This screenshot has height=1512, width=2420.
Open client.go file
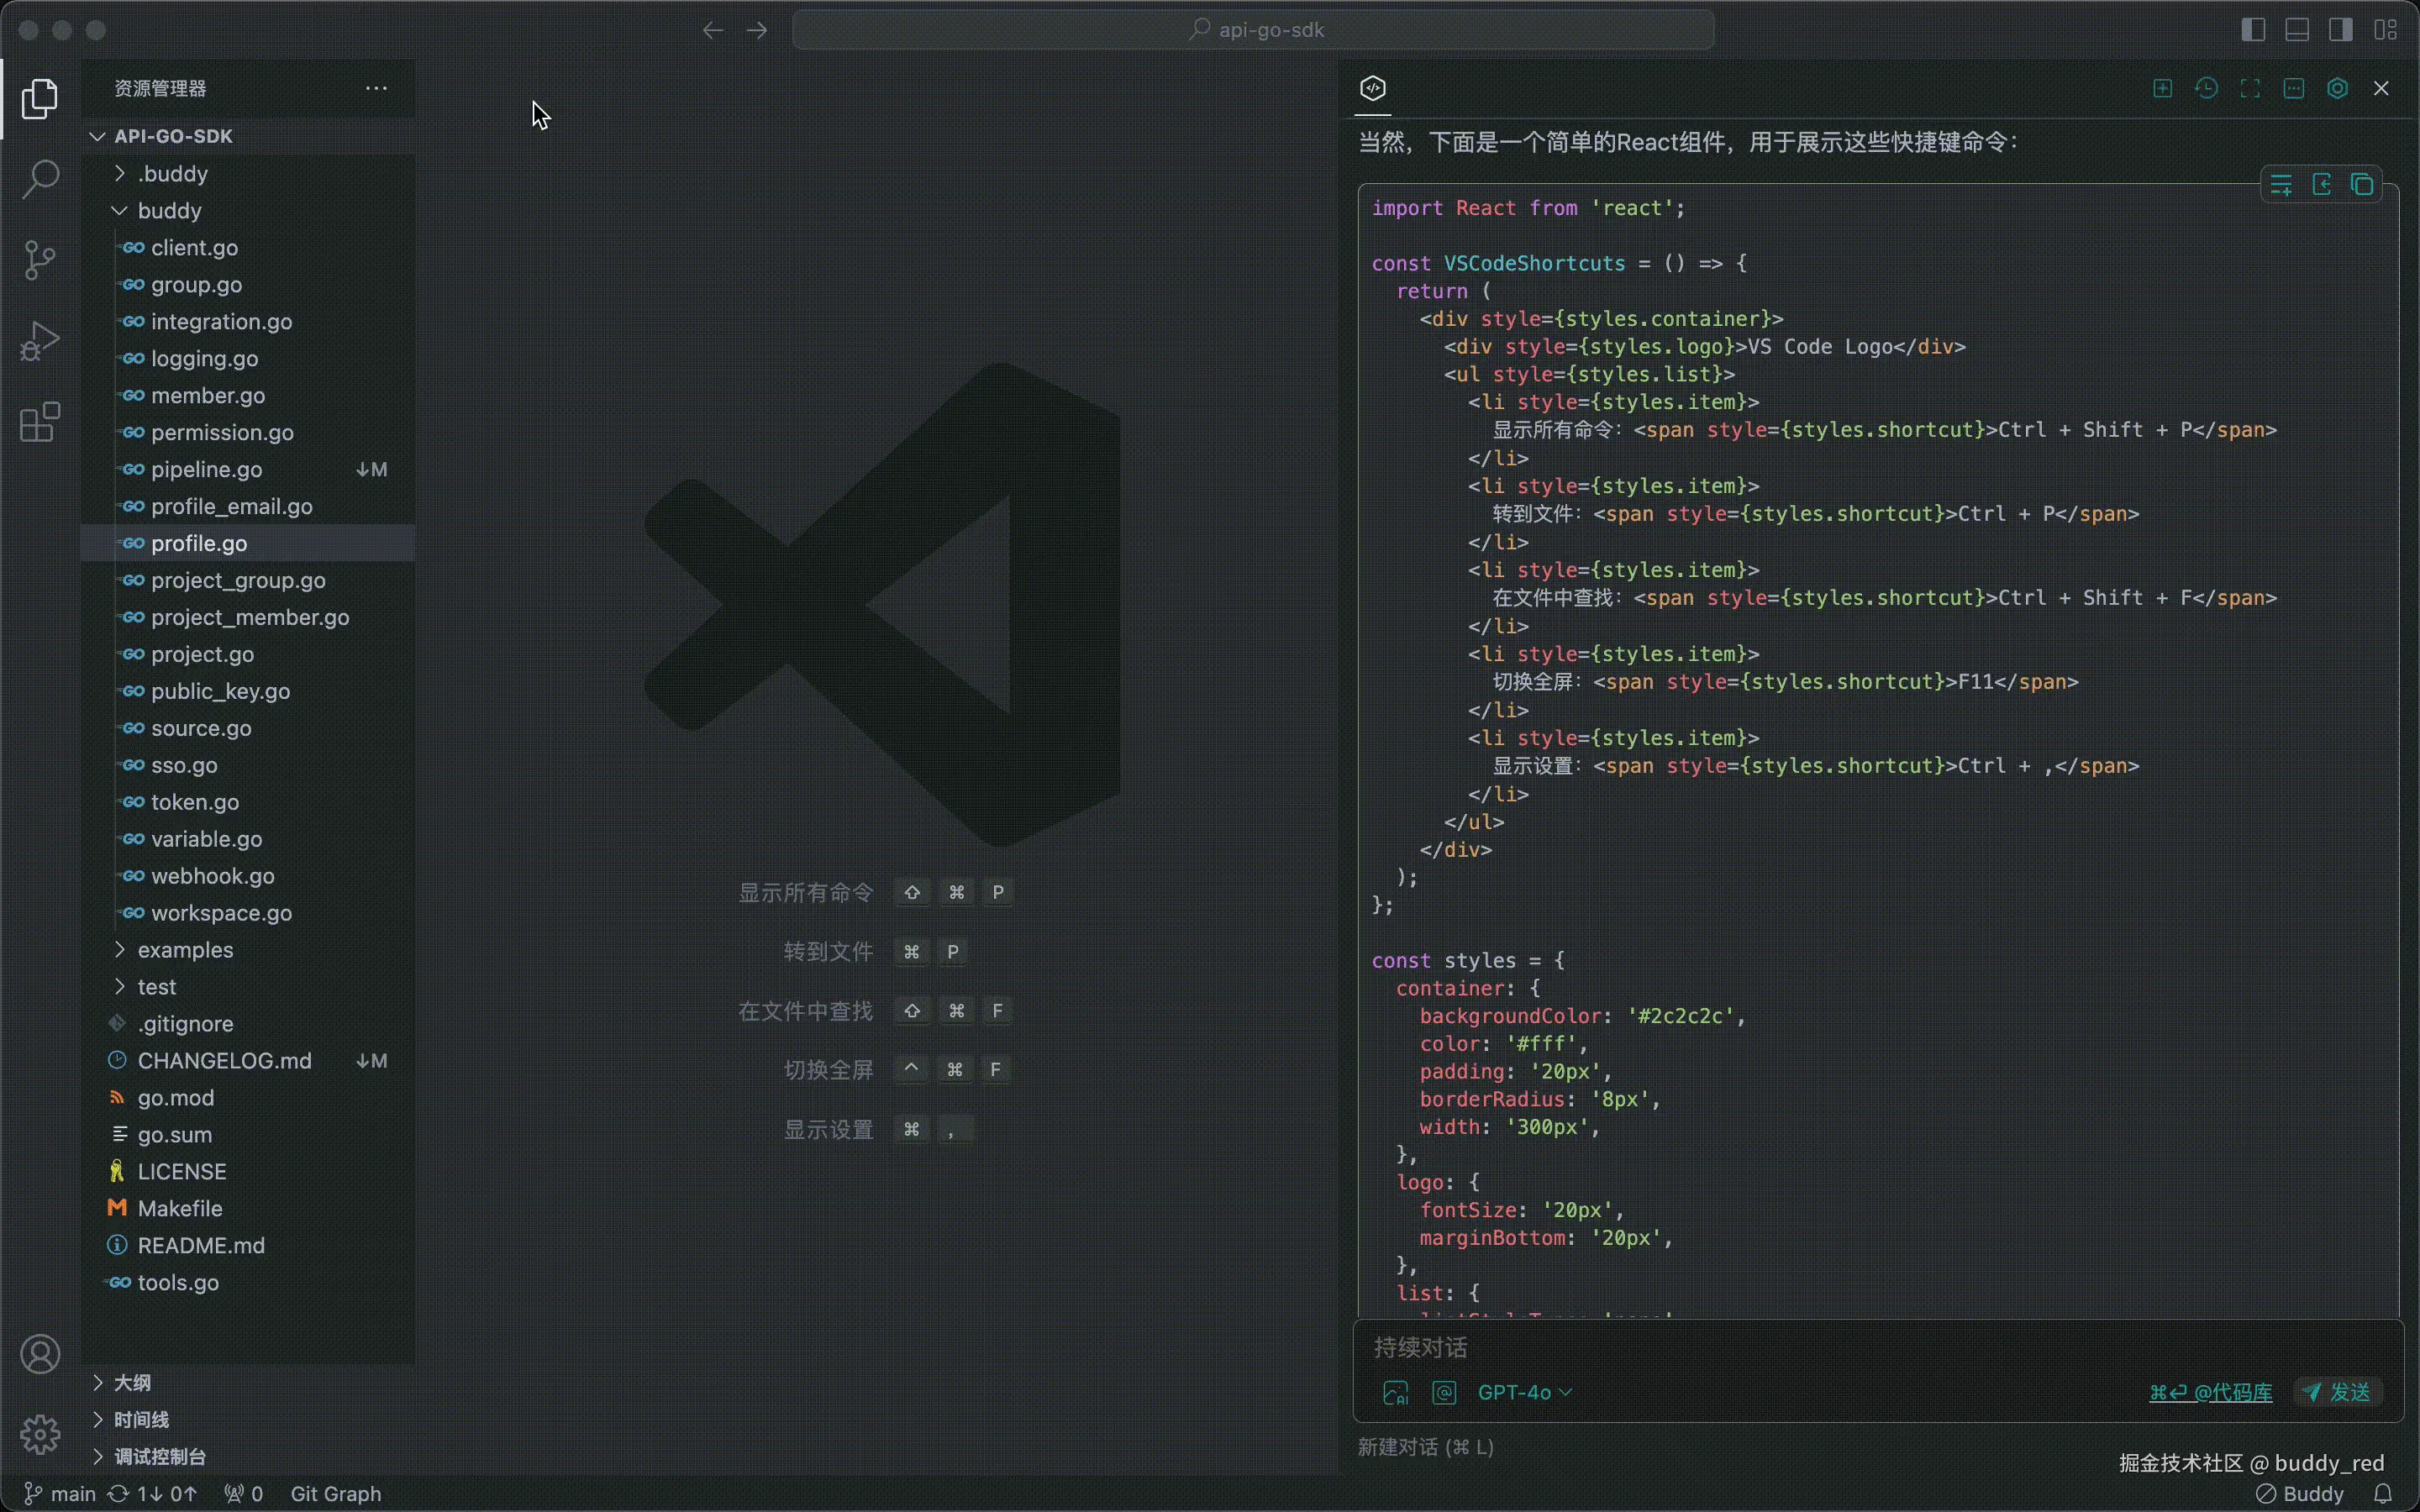click(x=248, y=248)
